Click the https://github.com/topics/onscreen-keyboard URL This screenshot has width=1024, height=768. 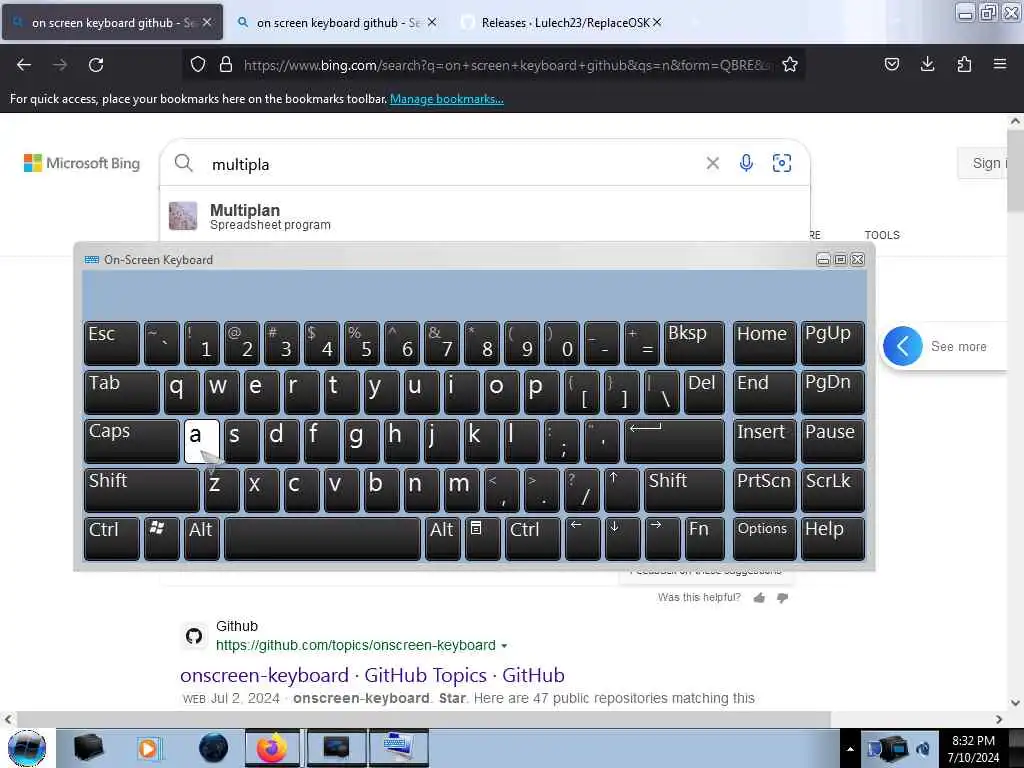(x=355, y=645)
